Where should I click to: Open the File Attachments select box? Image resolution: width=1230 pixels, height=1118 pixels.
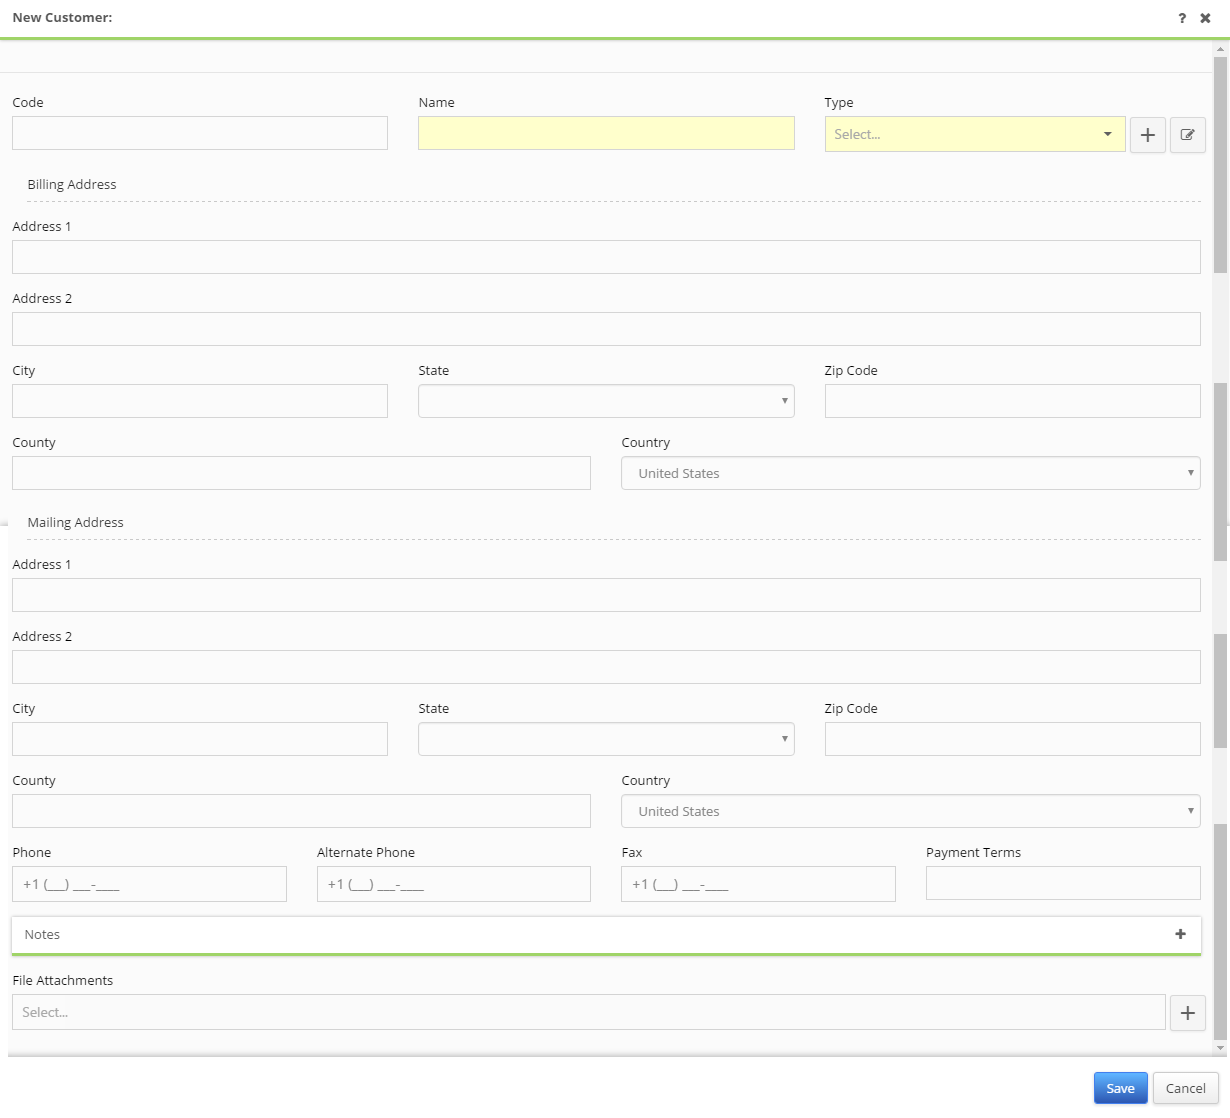coord(588,1012)
